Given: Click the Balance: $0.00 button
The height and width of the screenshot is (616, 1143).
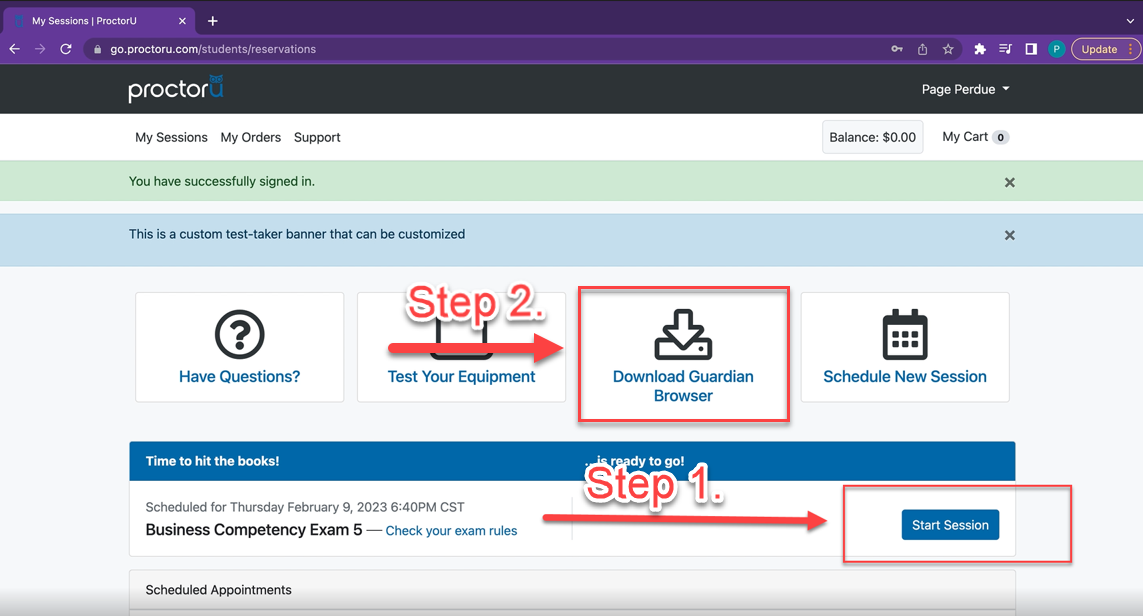Looking at the screenshot, I should (873, 137).
